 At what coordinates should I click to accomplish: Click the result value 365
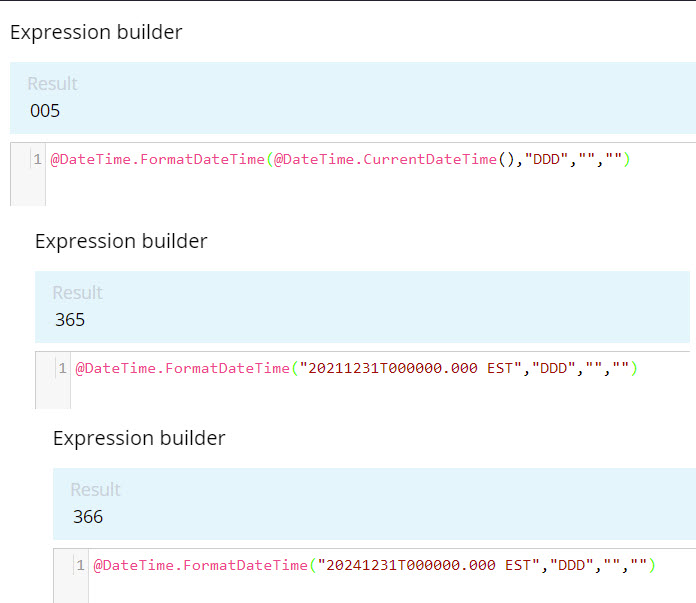[x=70, y=320]
